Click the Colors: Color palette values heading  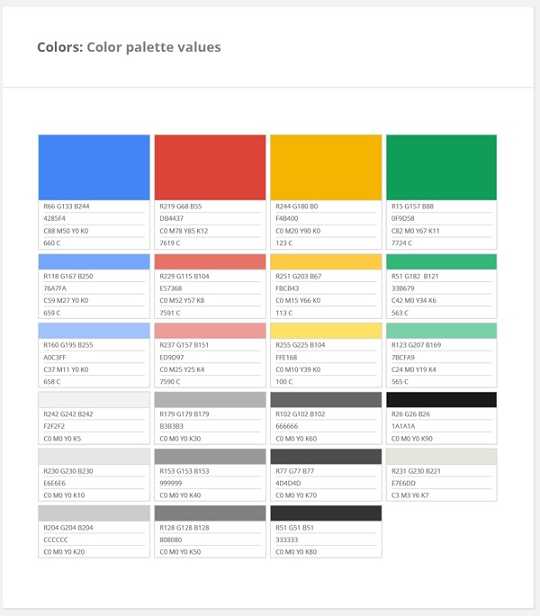click(x=129, y=47)
